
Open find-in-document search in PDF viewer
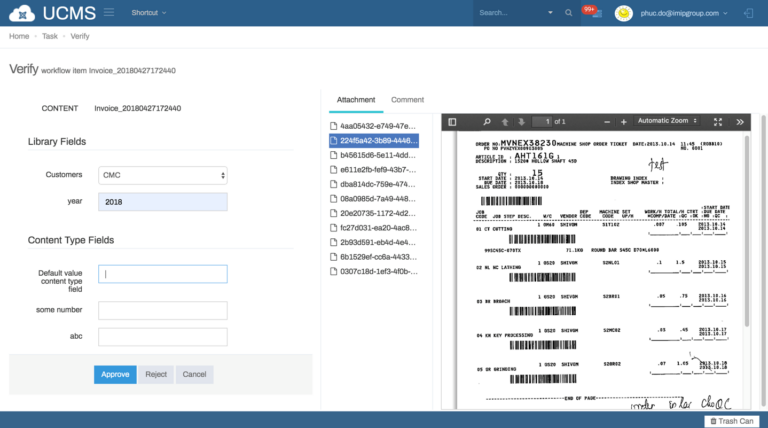[487, 121]
